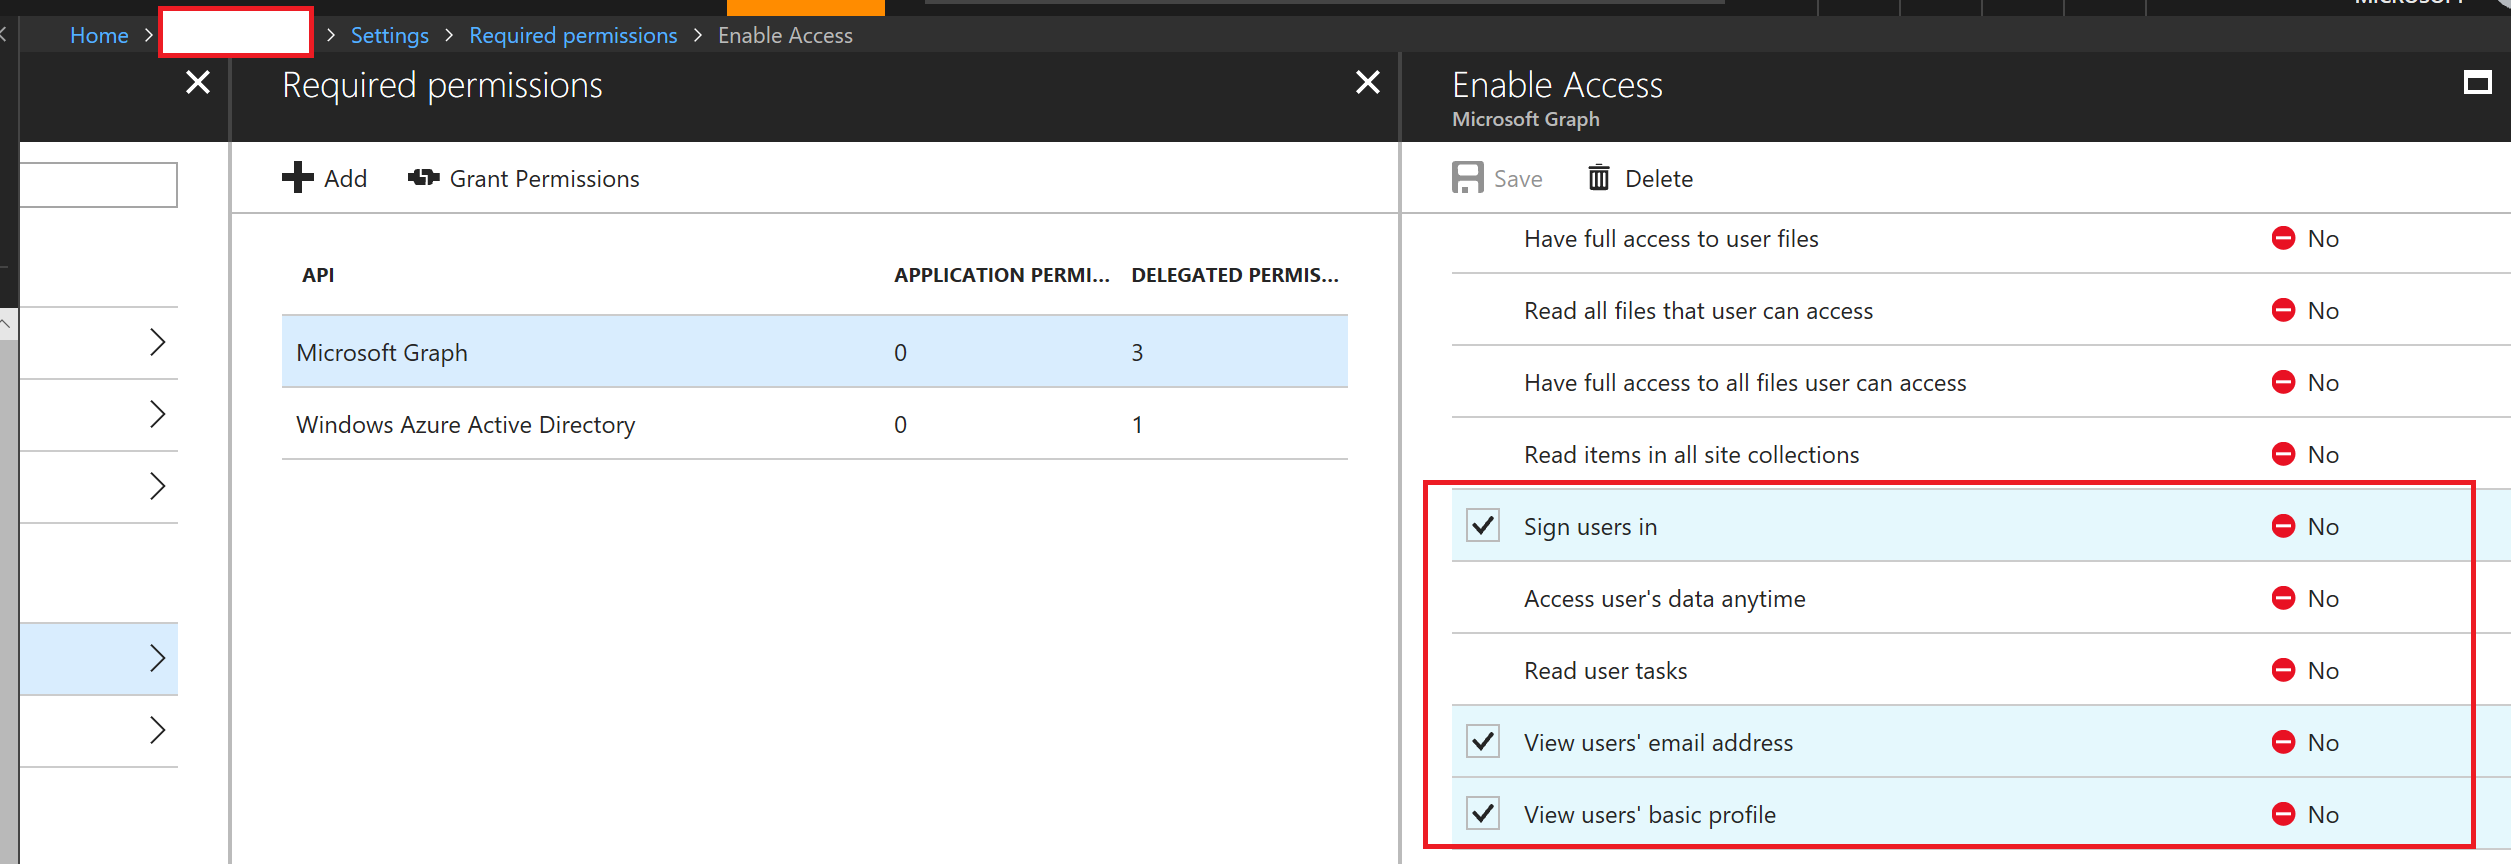The image size is (2511, 864).
Task: Click the red No icon for Have full access to user files
Action: pos(2283,238)
